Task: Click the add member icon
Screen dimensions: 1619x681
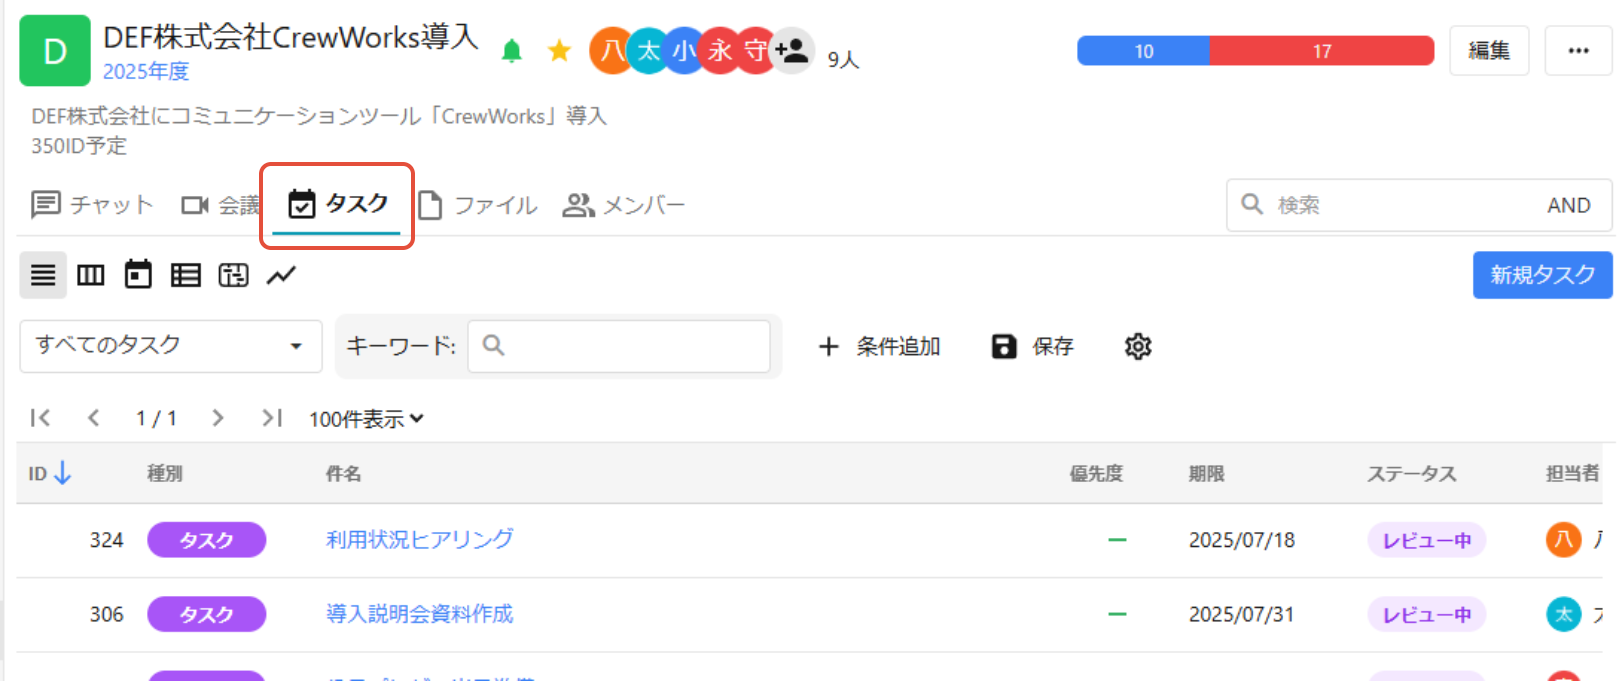Action: click(793, 50)
